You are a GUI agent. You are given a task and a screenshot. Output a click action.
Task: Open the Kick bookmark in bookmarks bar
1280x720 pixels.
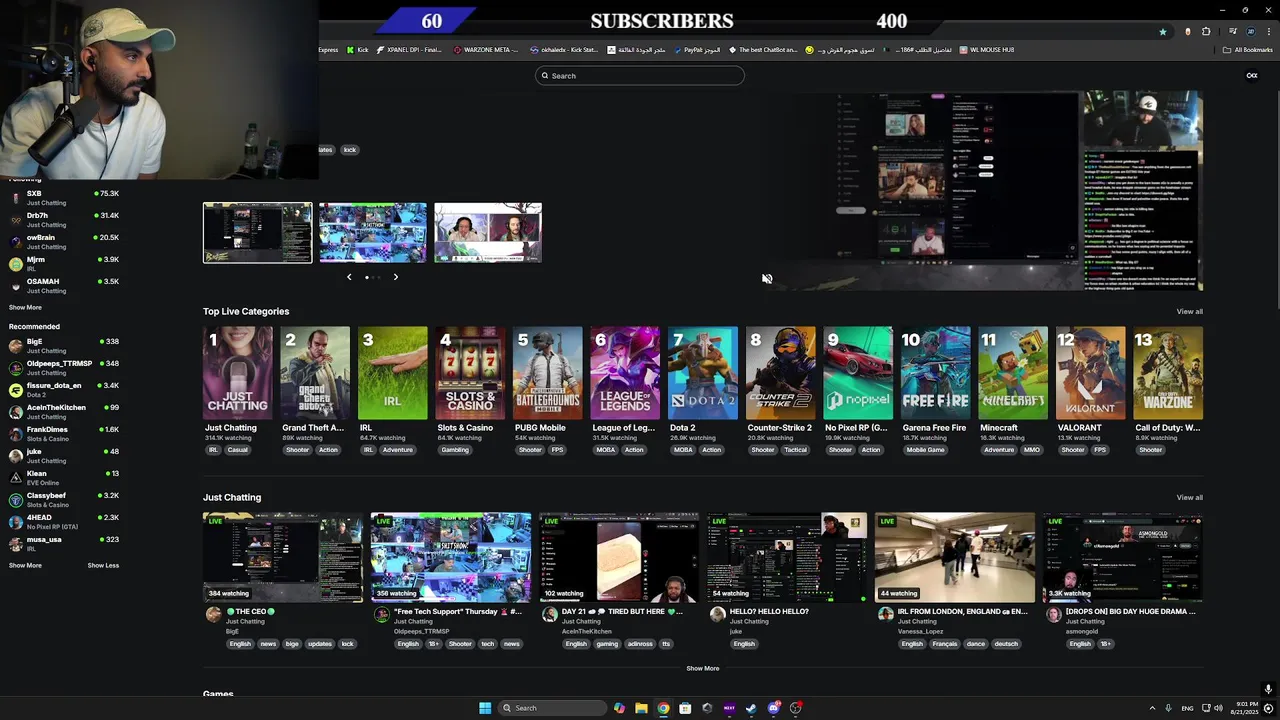point(357,50)
